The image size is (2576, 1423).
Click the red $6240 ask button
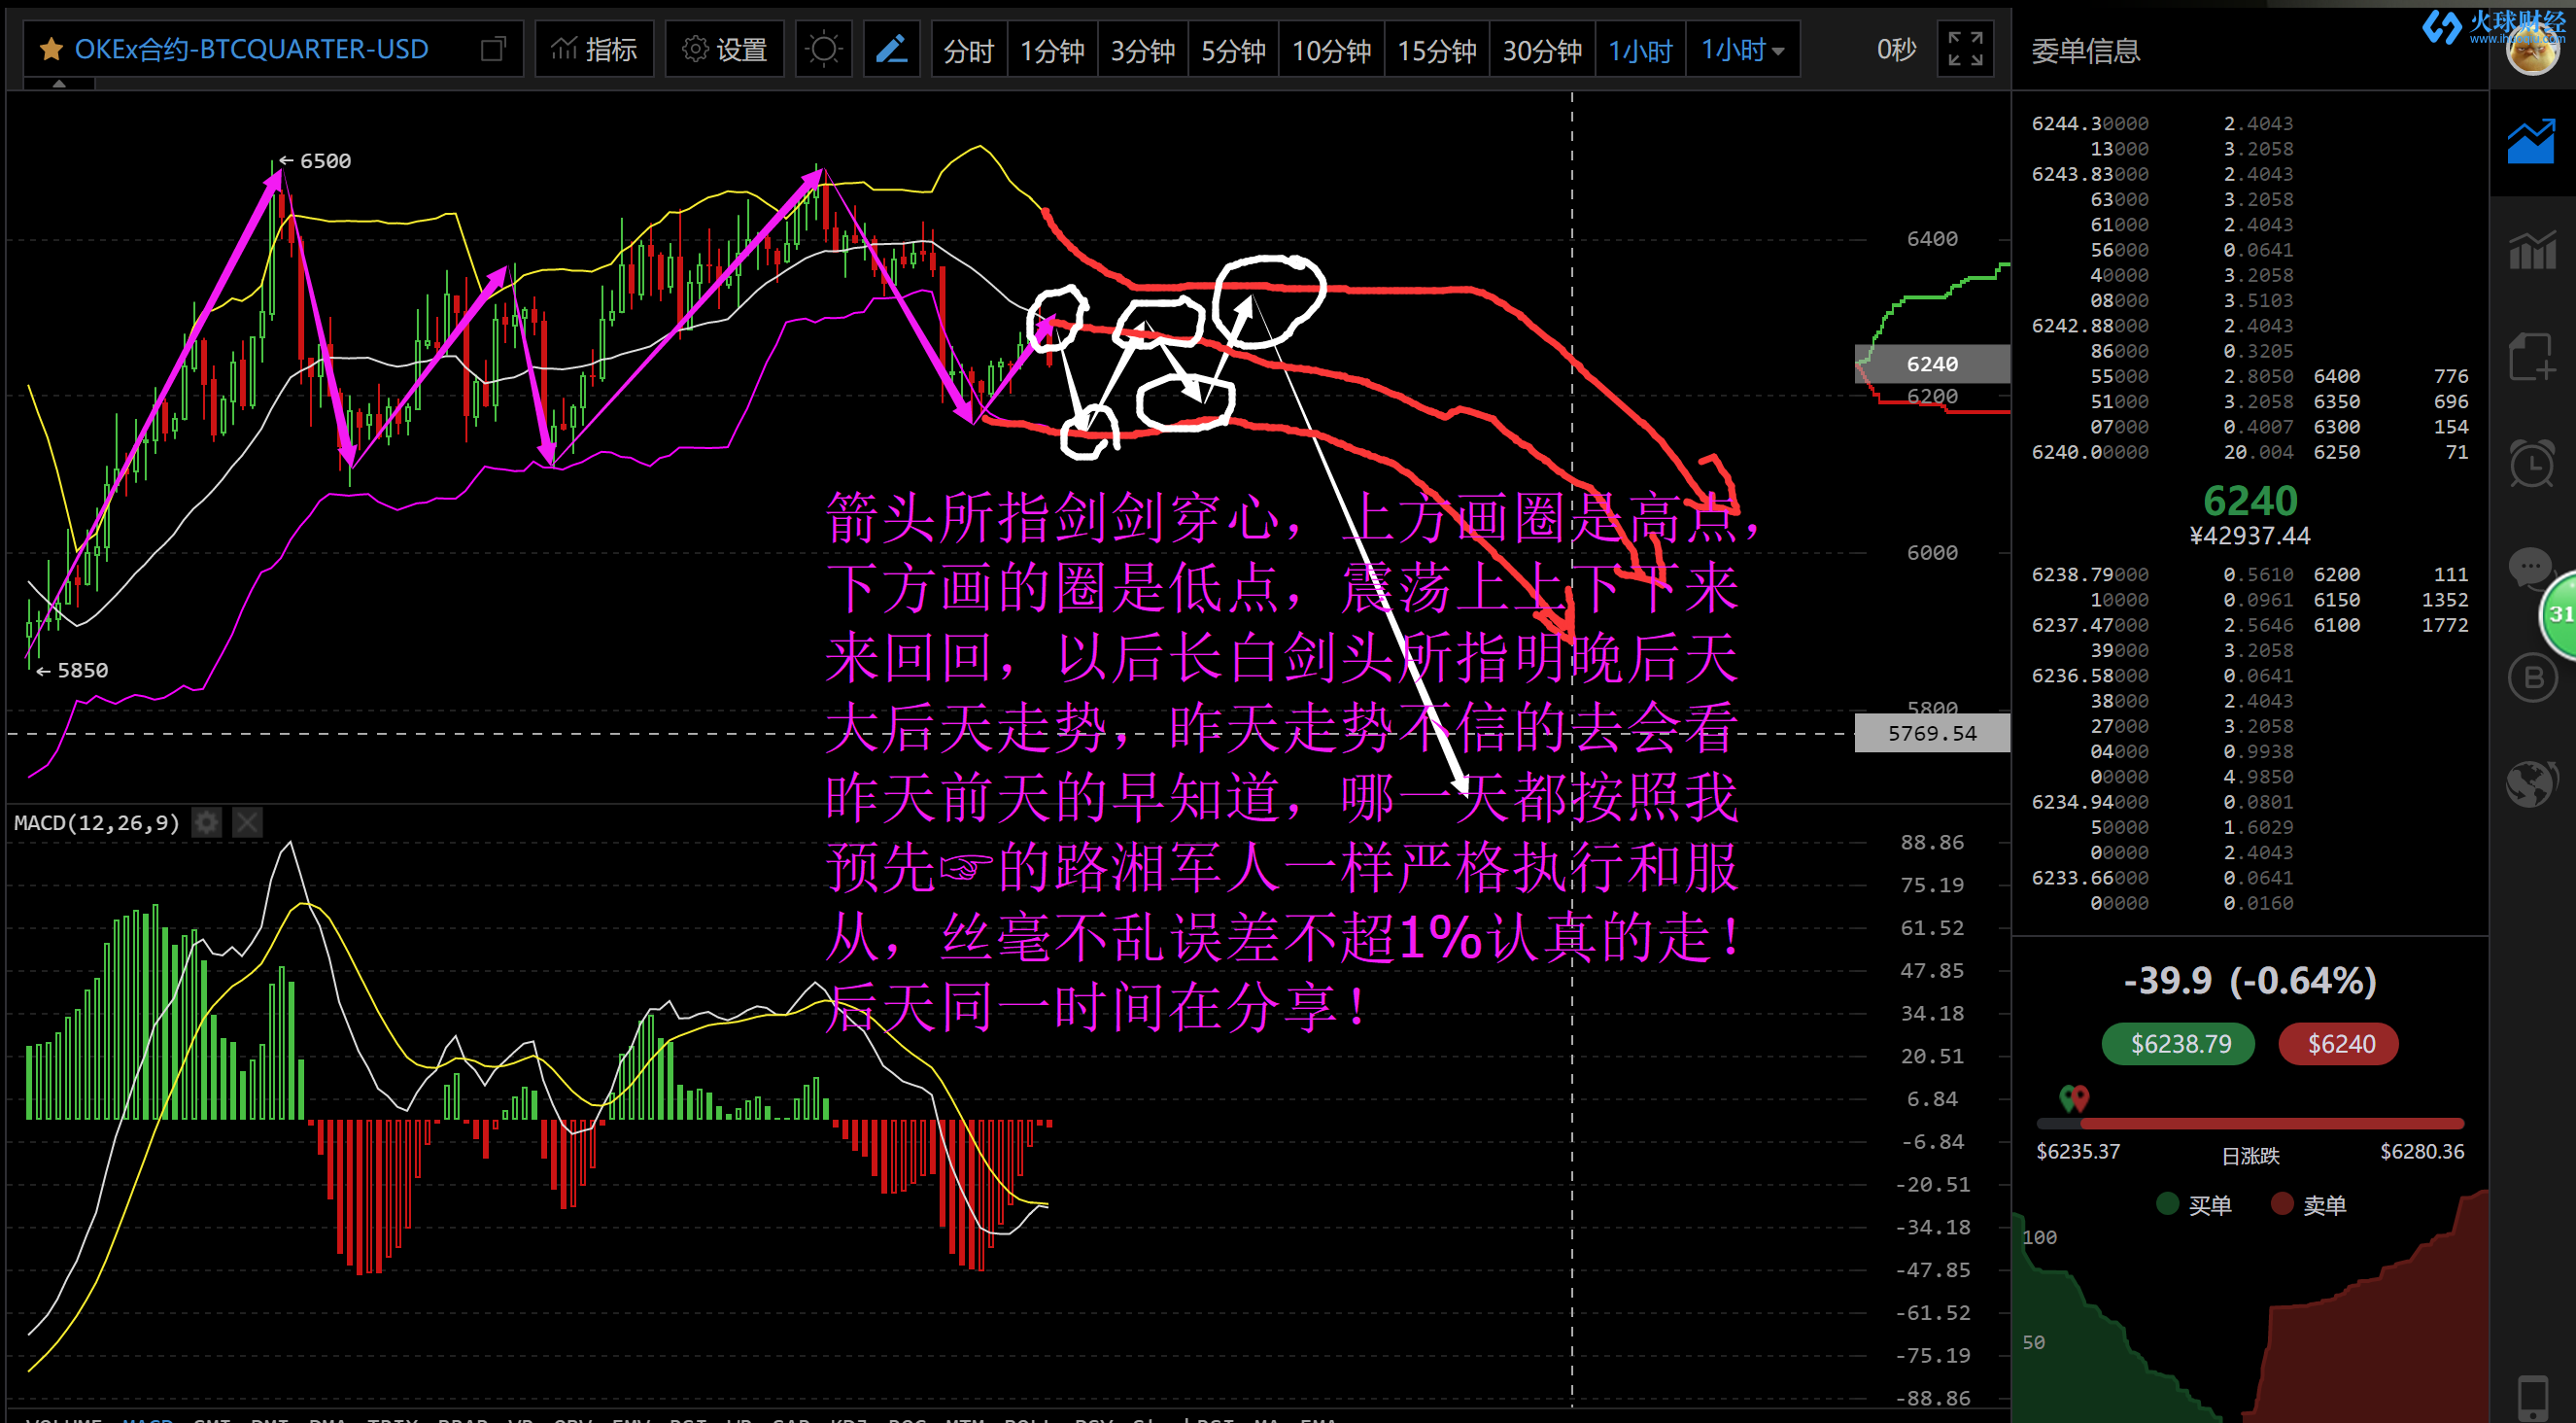[2339, 1044]
